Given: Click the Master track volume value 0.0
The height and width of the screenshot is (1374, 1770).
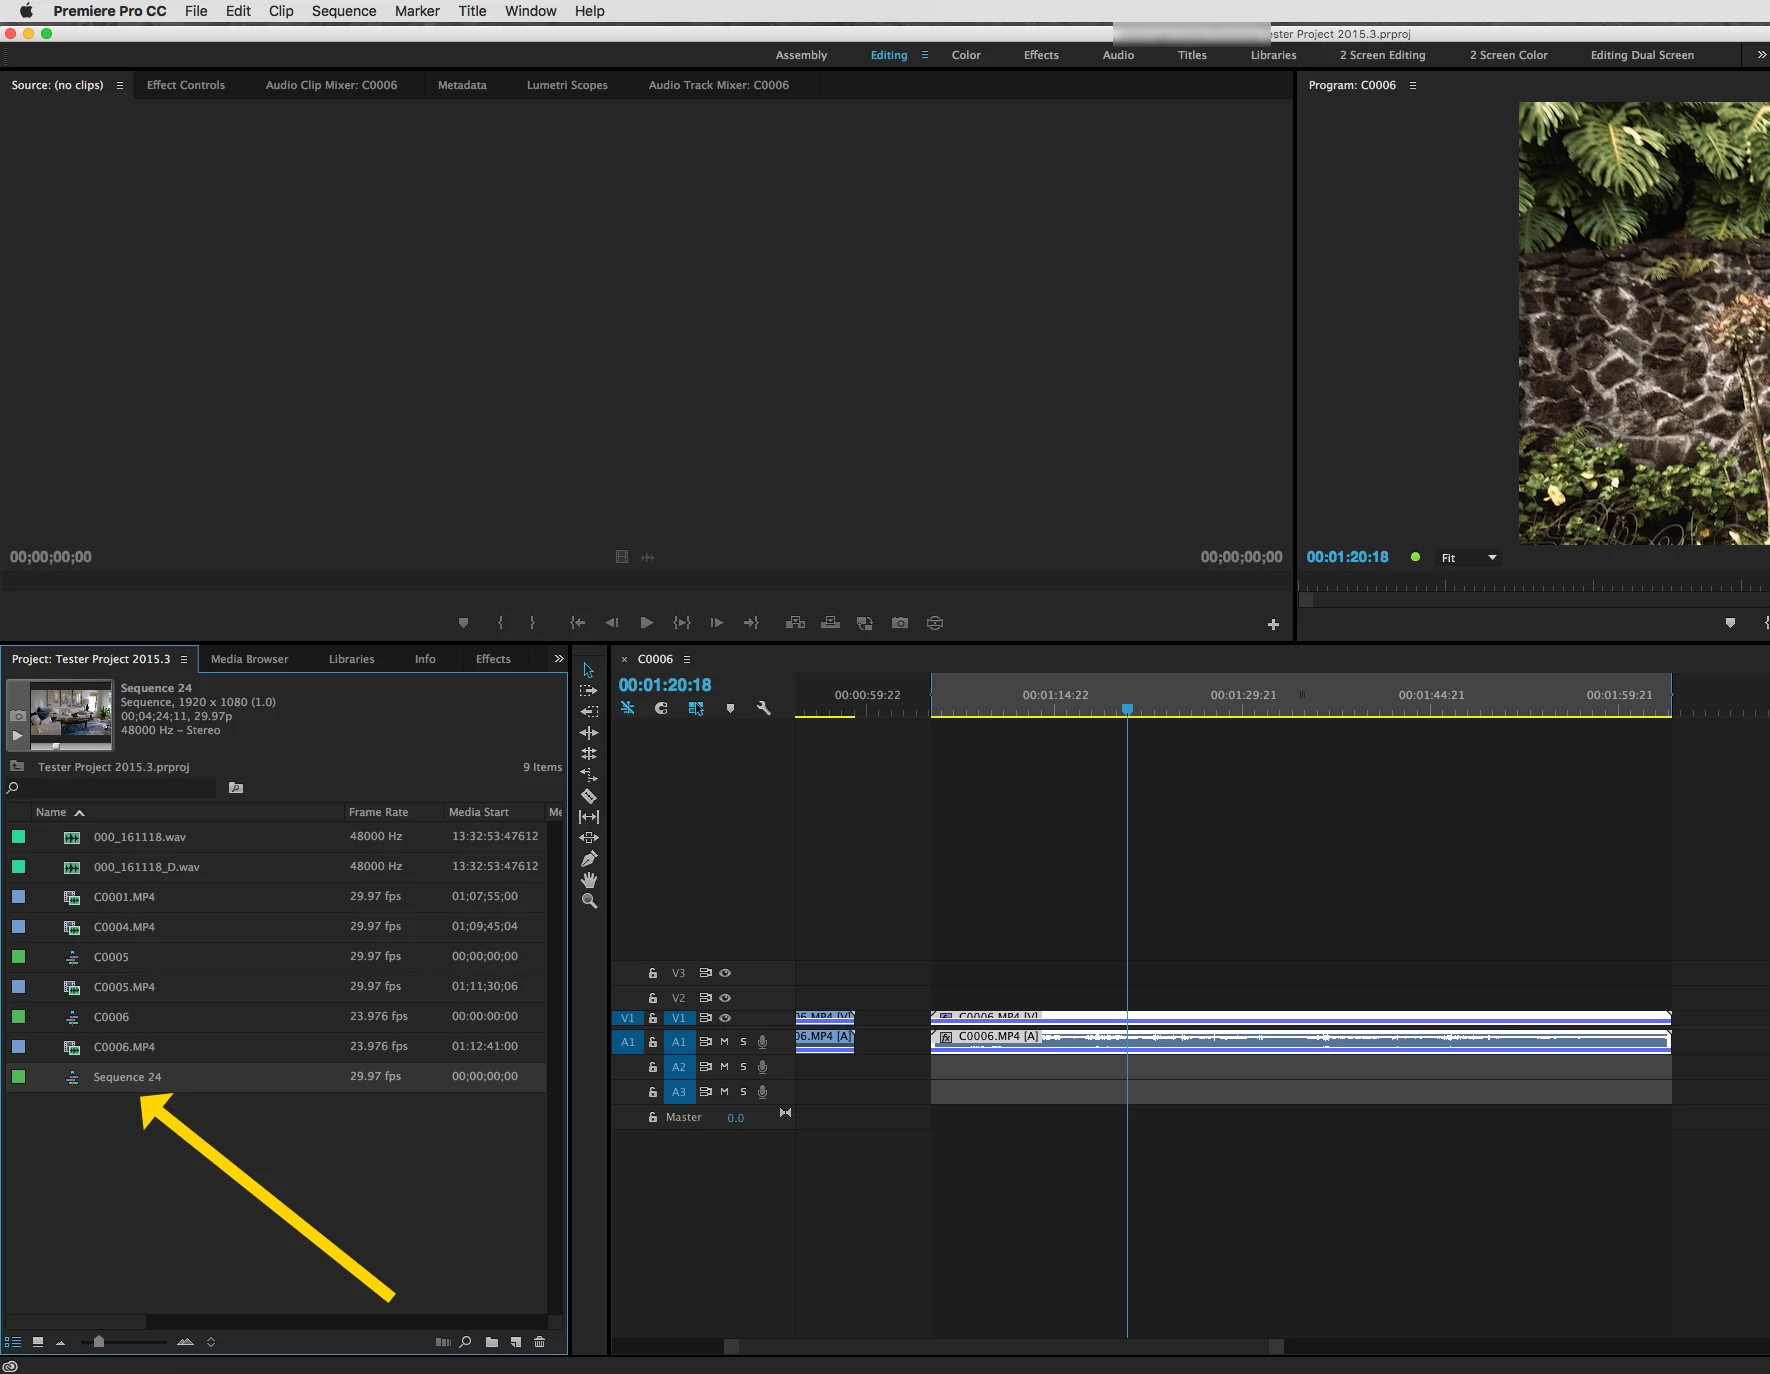Looking at the screenshot, I should 735,1118.
